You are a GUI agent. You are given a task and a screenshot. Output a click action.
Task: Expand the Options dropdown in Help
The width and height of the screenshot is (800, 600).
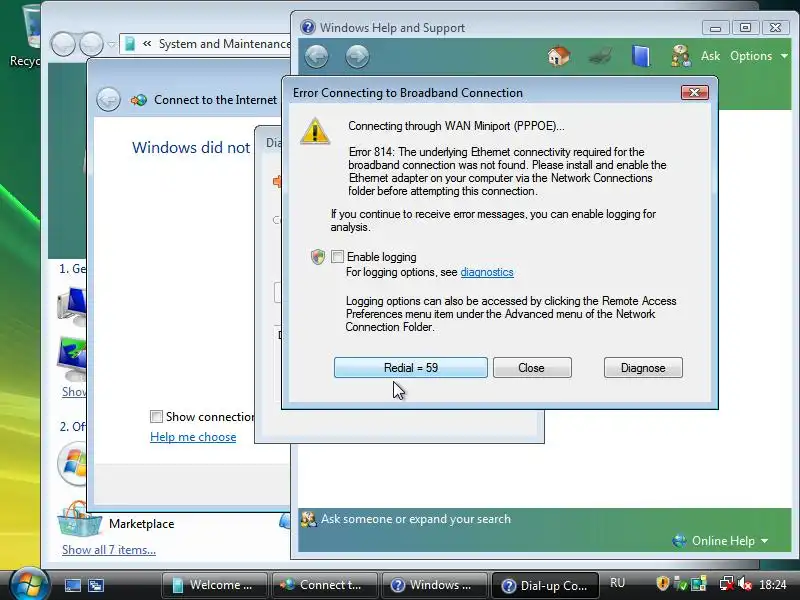[758, 56]
